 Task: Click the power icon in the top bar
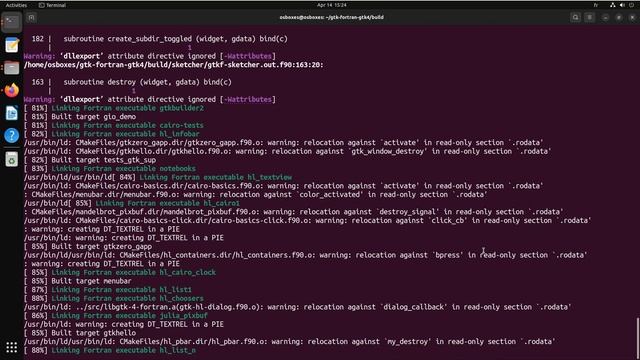click(x=632, y=5)
